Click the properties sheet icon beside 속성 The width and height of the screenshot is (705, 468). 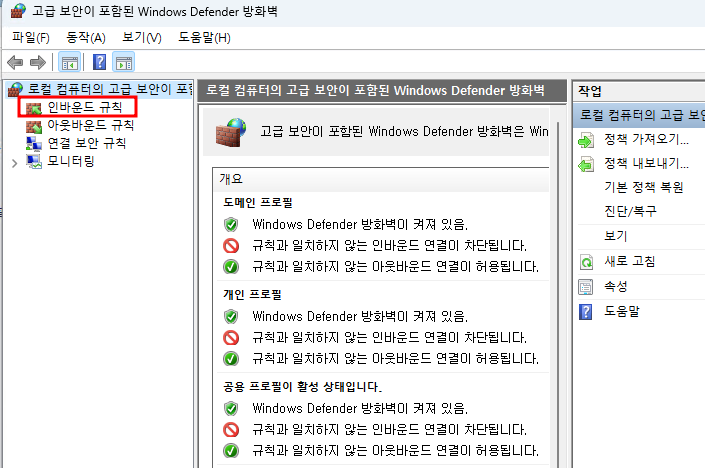586,287
